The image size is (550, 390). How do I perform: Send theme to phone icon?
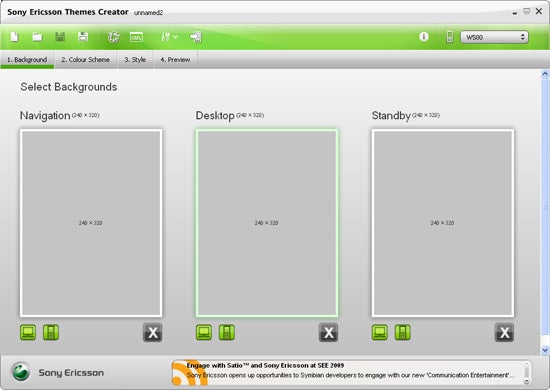196,37
